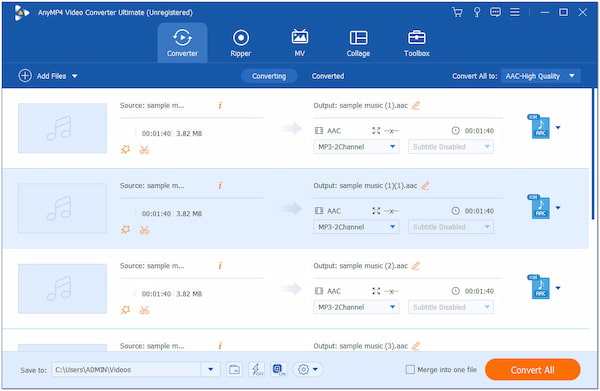Expand format arrow for sample music (1).aac

[x=558, y=127]
